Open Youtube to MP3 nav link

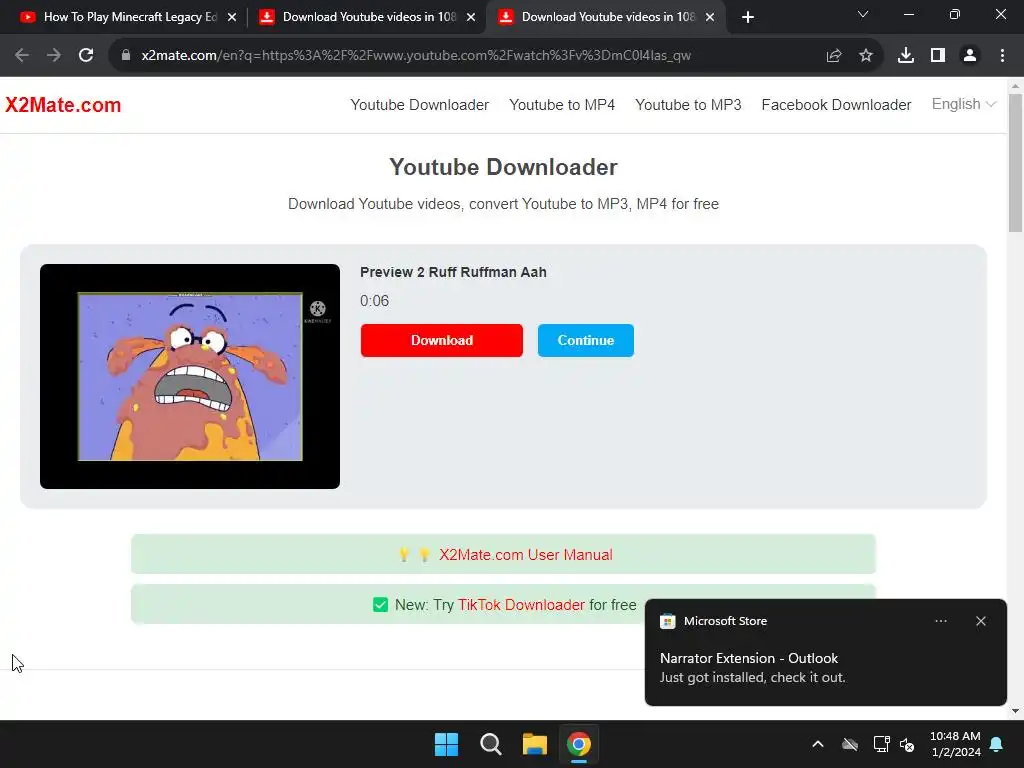(688, 104)
